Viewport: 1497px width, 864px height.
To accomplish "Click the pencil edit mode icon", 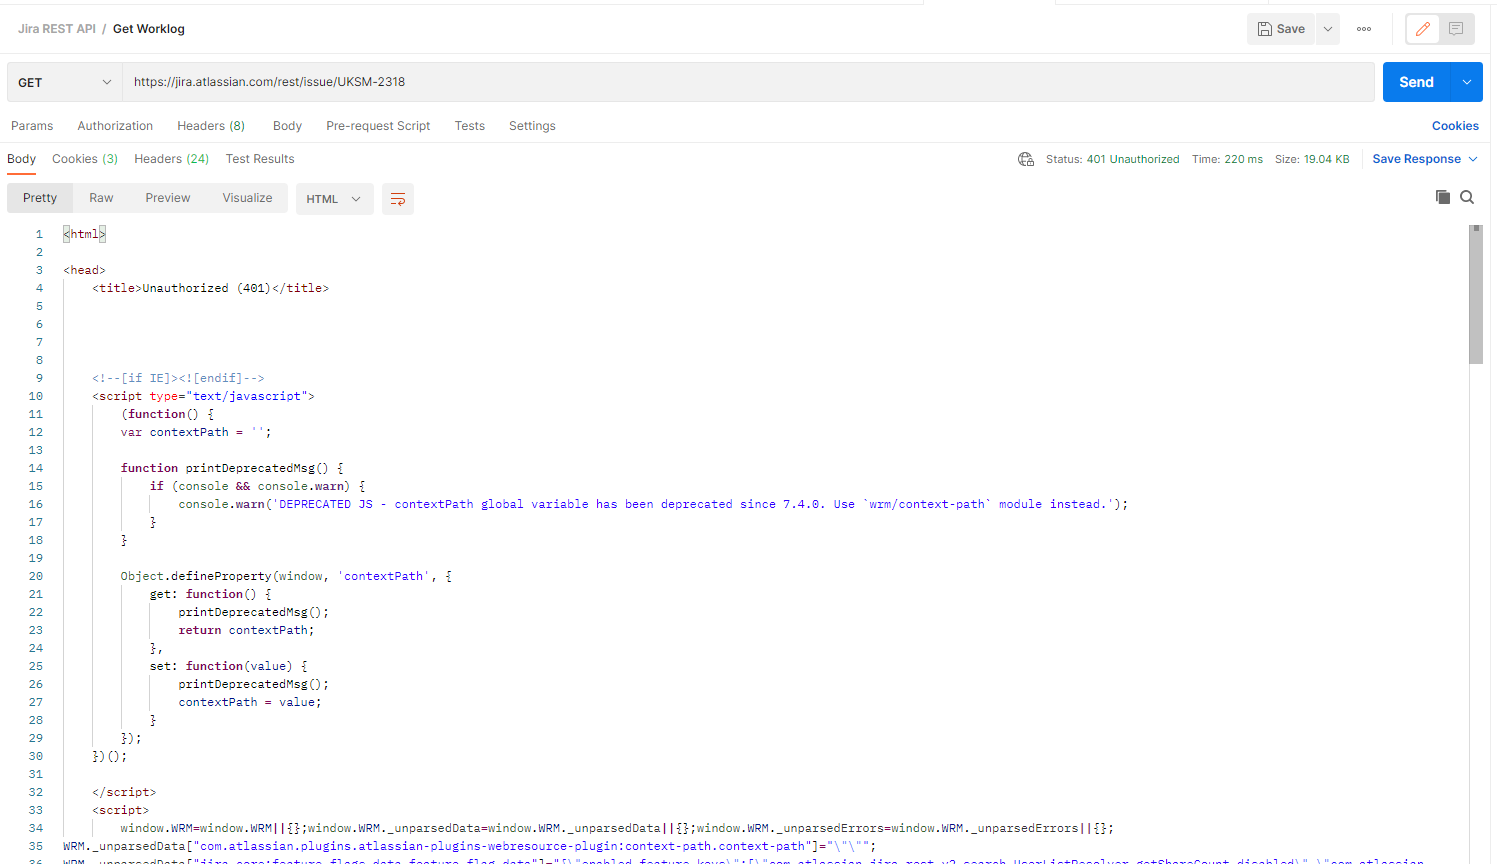I will (1422, 29).
